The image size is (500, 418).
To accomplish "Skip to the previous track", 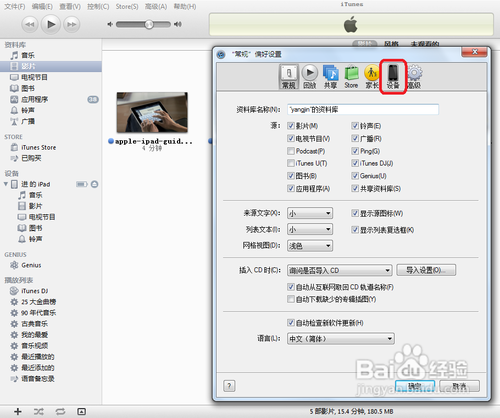I will [x=30, y=25].
